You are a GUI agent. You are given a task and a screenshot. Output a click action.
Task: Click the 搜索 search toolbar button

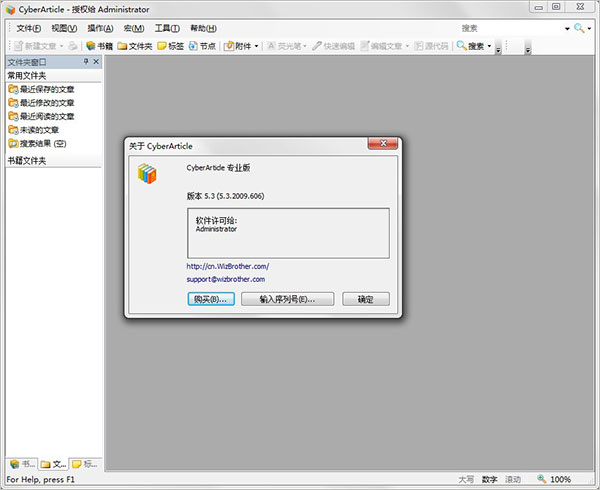(x=471, y=46)
